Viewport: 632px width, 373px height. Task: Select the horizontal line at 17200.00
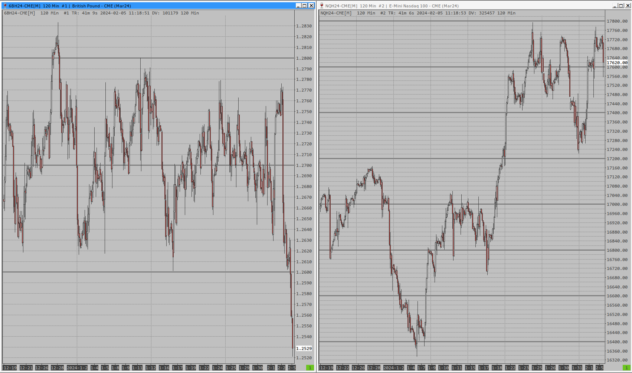[x=462, y=158]
